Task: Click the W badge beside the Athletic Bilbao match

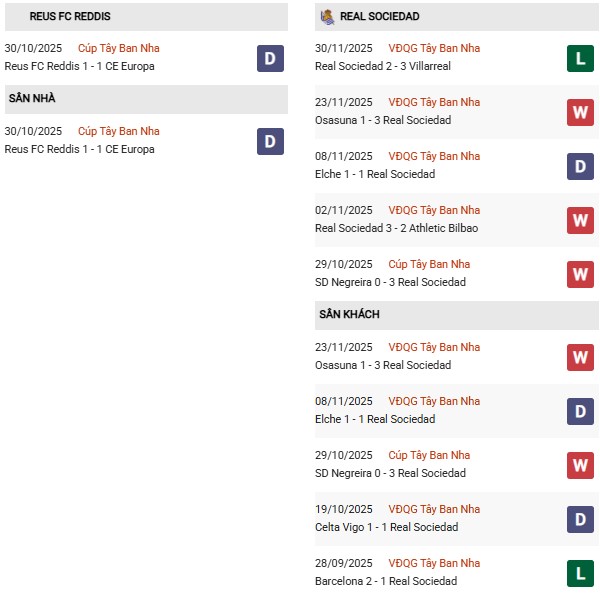Action: click(580, 220)
